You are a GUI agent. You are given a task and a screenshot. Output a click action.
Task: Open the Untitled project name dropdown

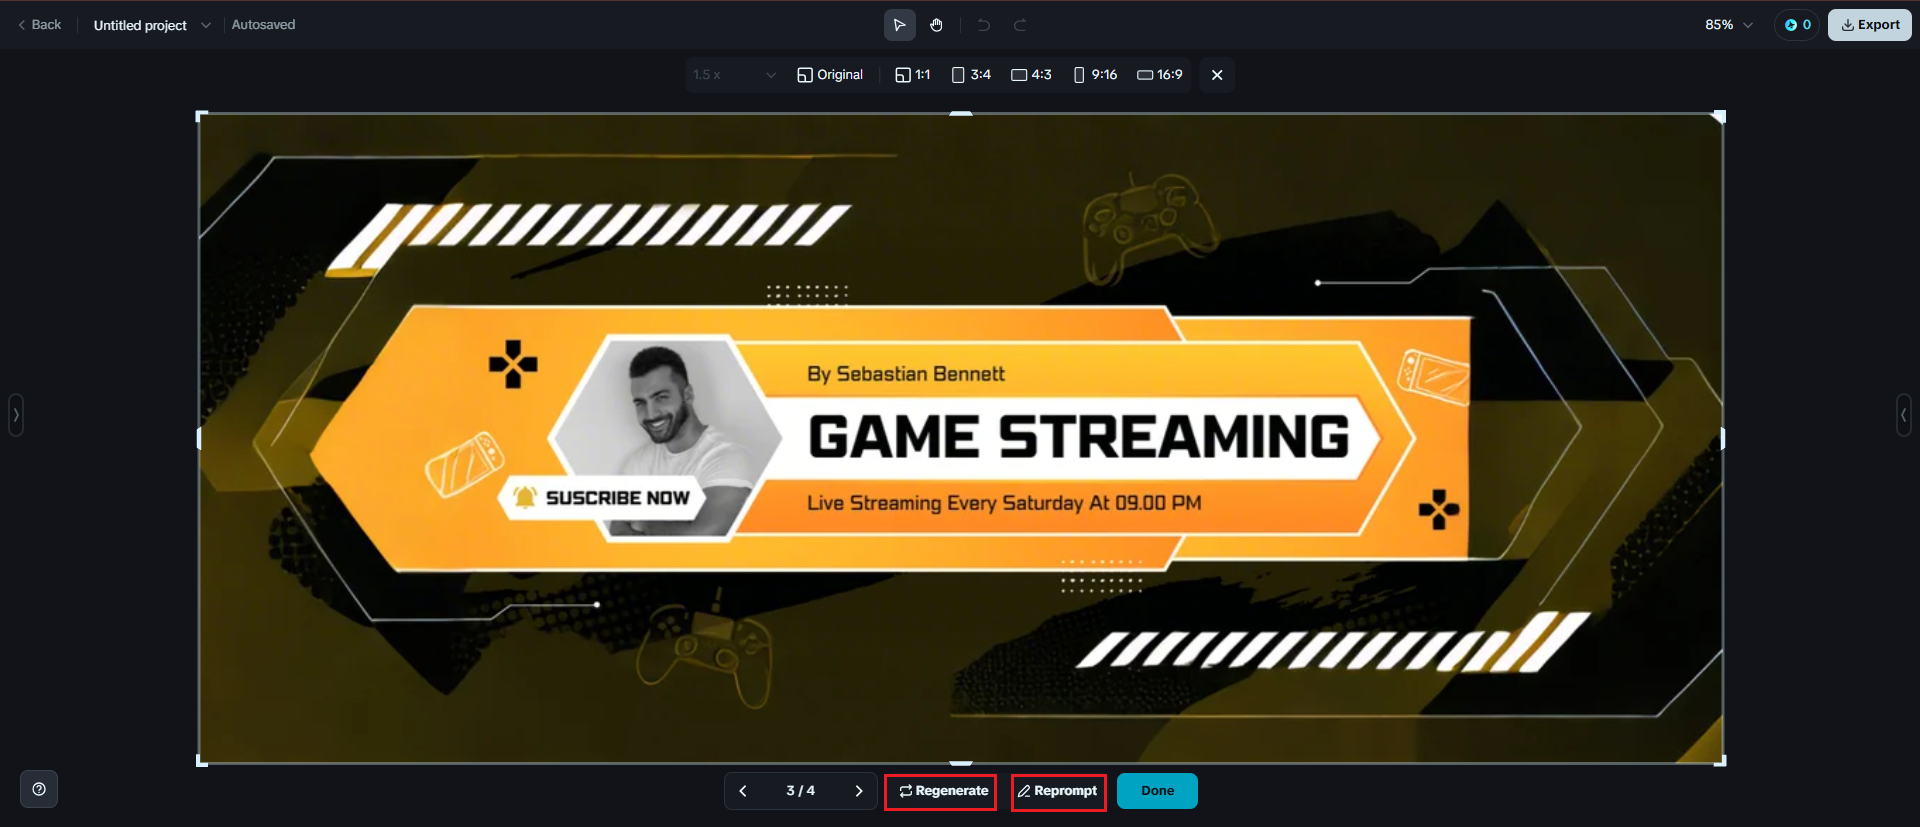[x=152, y=25]
